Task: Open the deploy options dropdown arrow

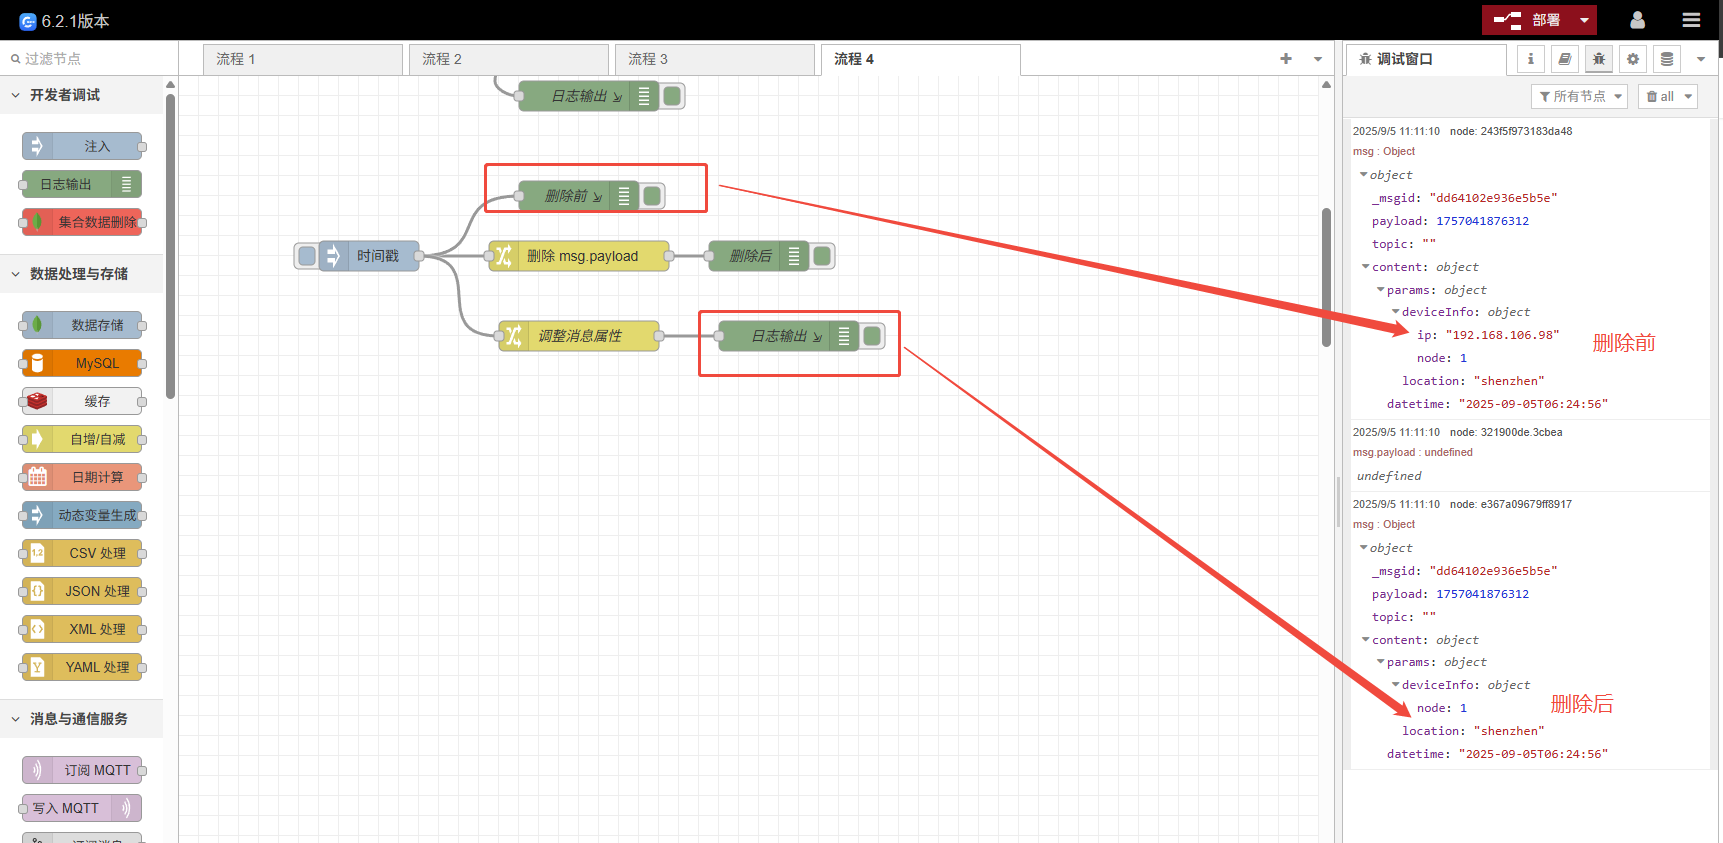Action: pyautogui.click(x=1584, y=20)
